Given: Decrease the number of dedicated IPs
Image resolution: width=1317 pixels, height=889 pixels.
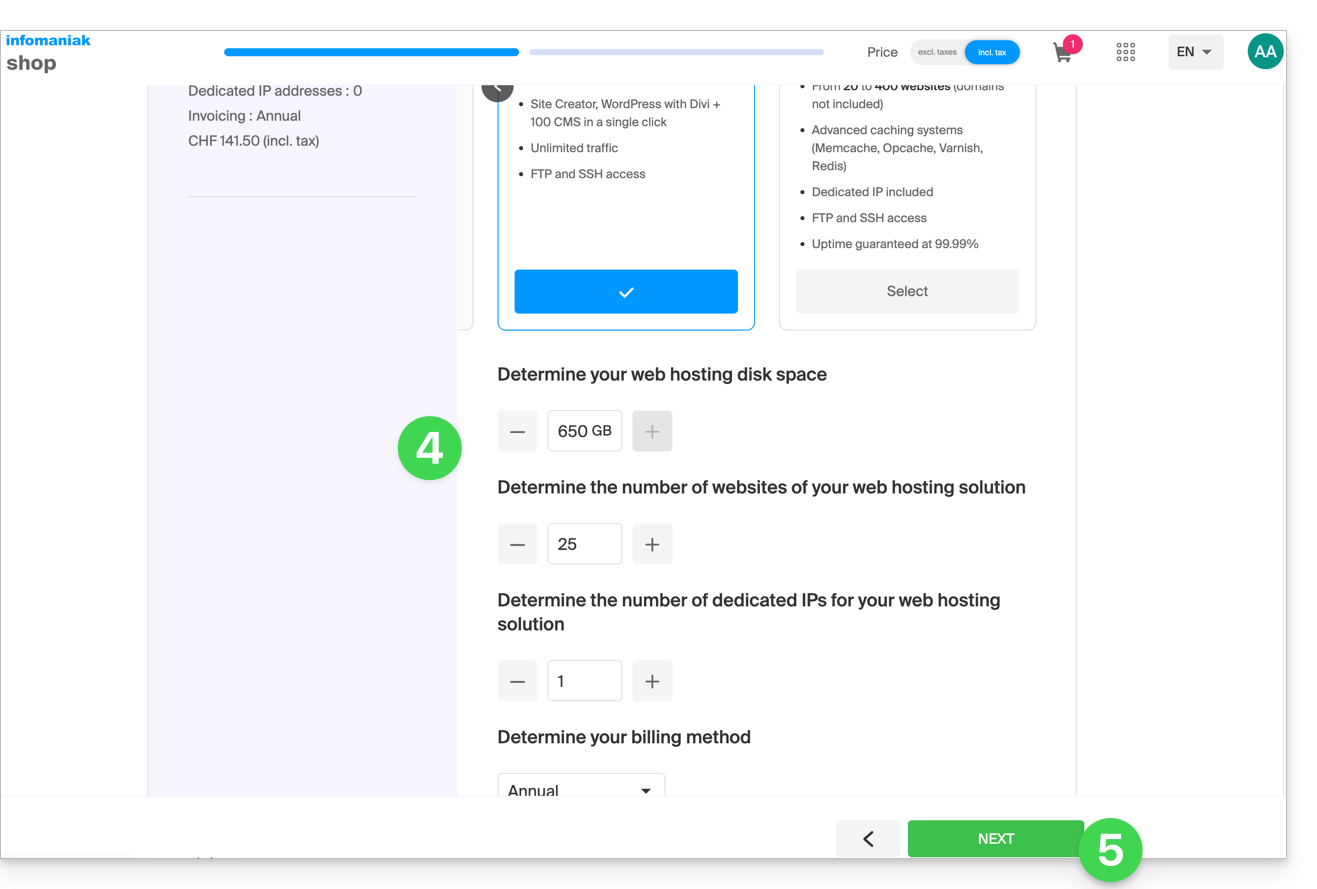Looking at the screenshot, I should point(517,681).
